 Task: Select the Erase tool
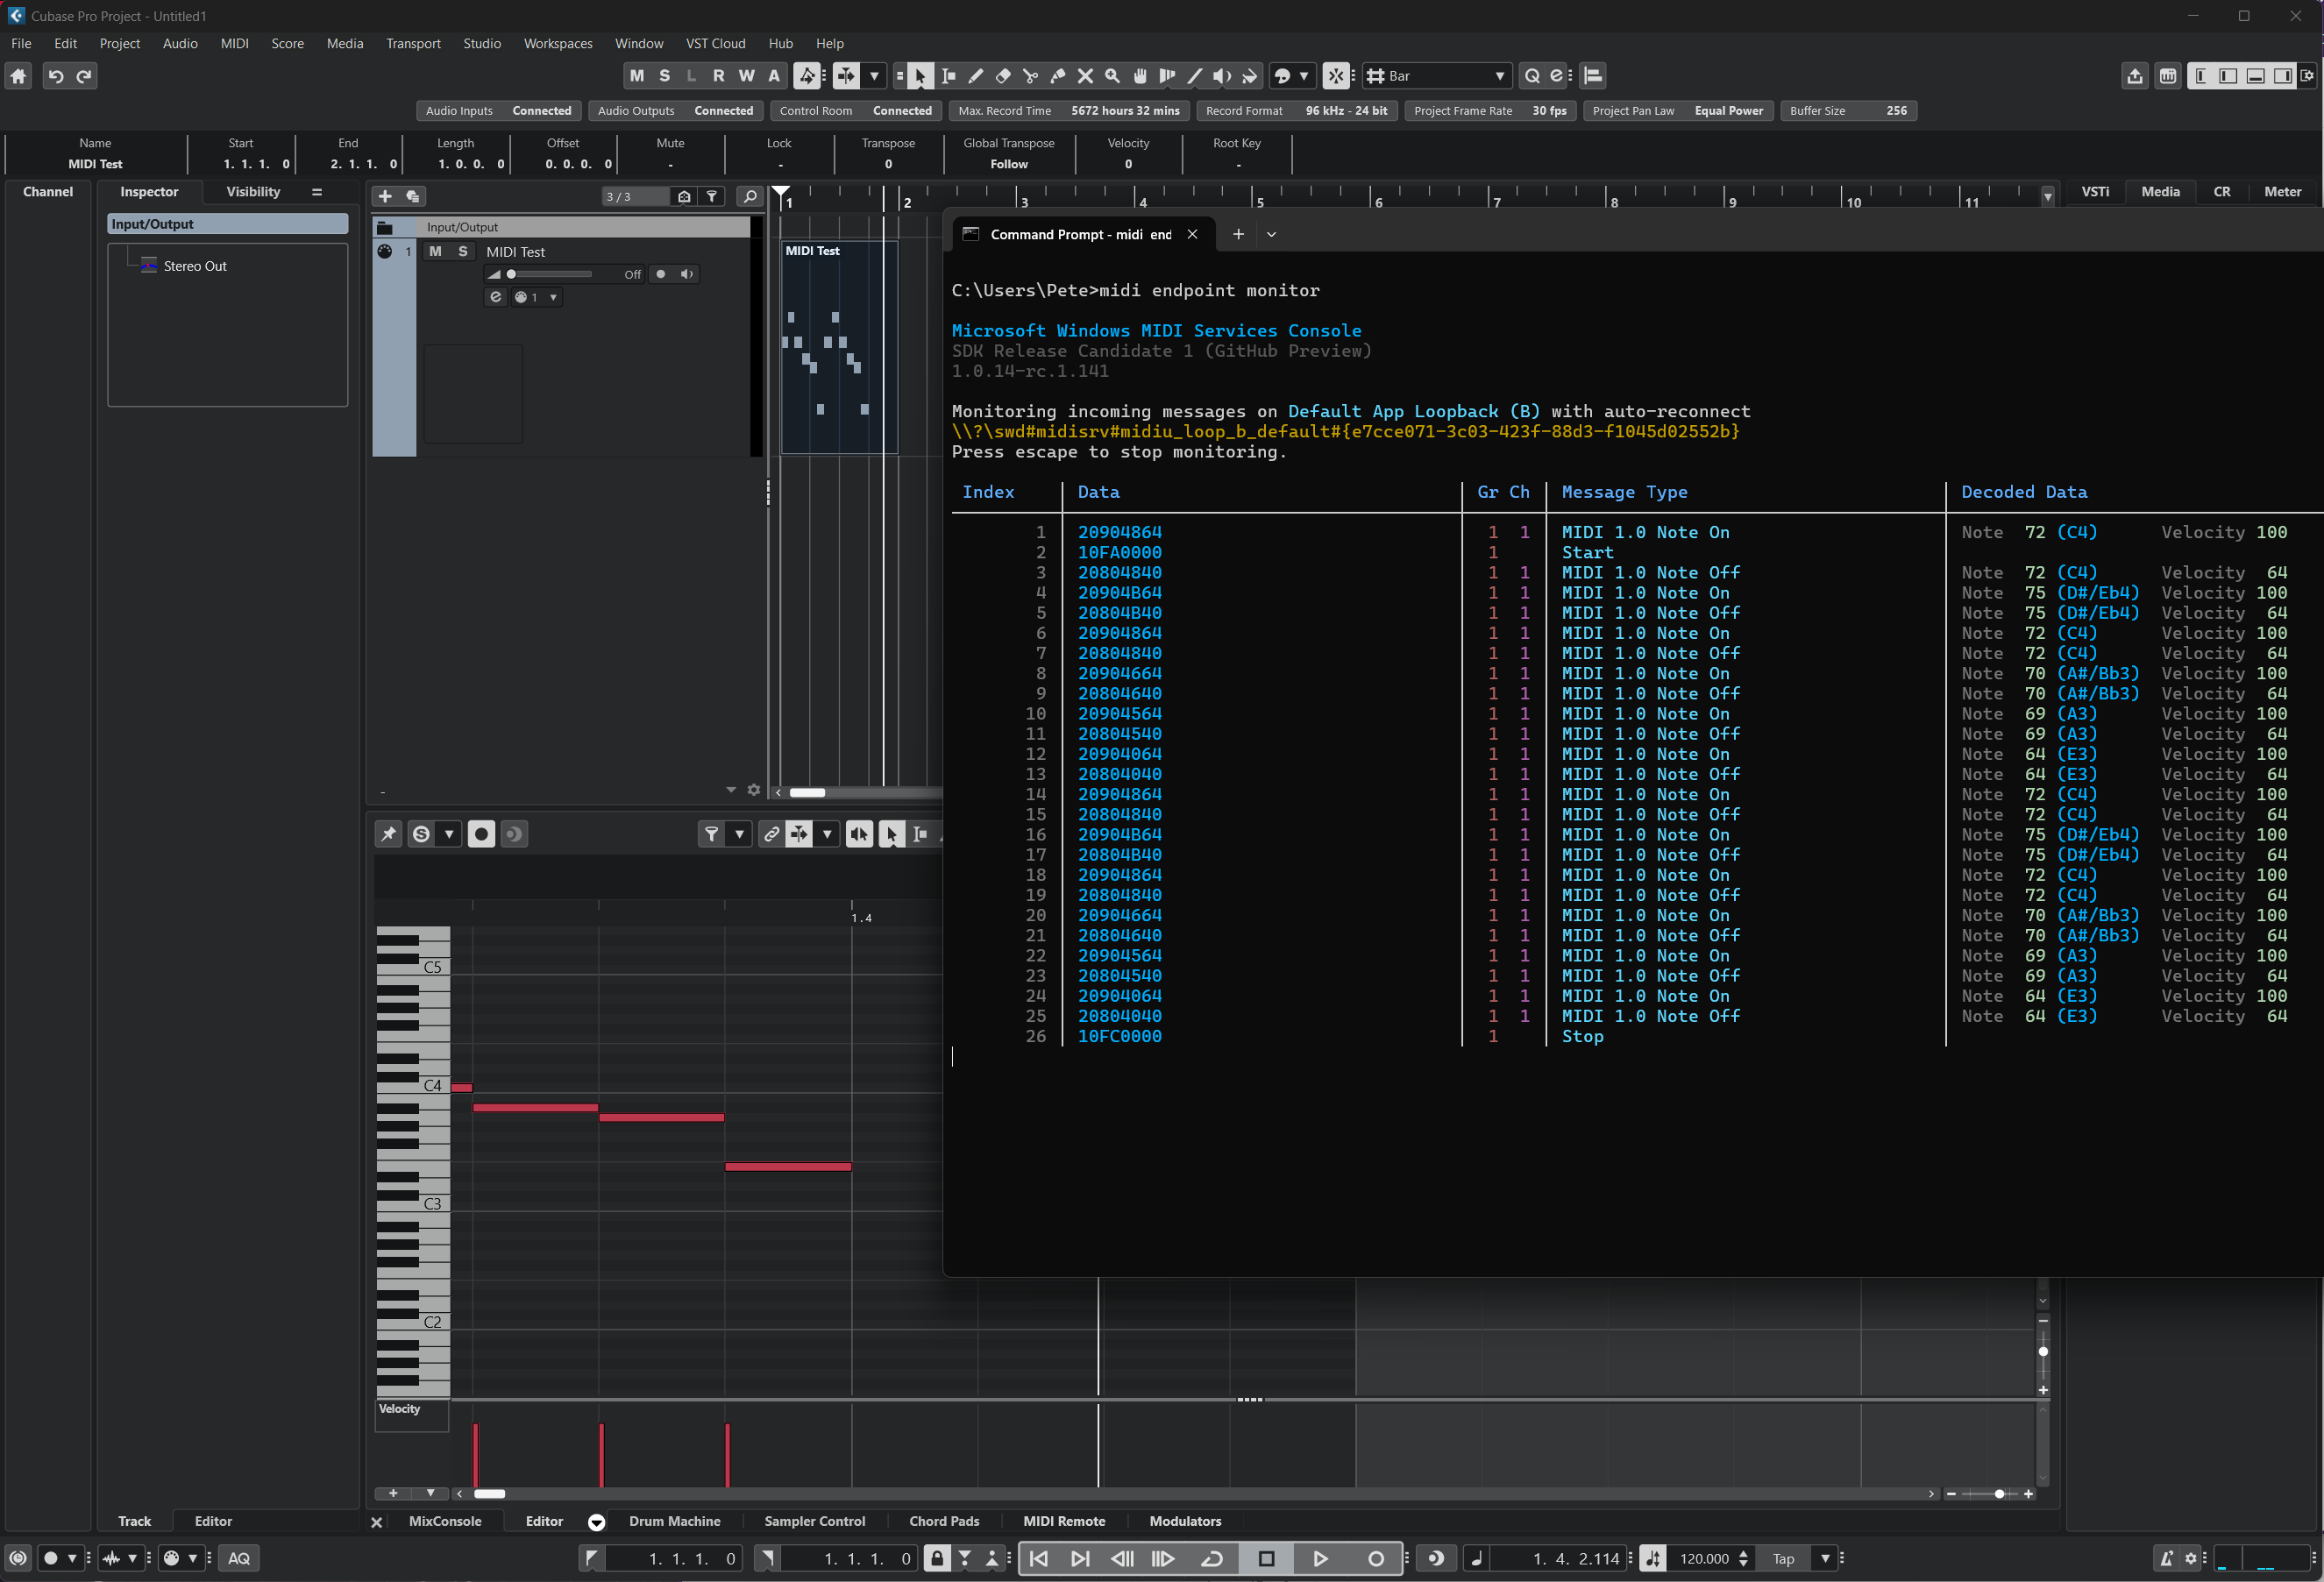(1003, 76)
